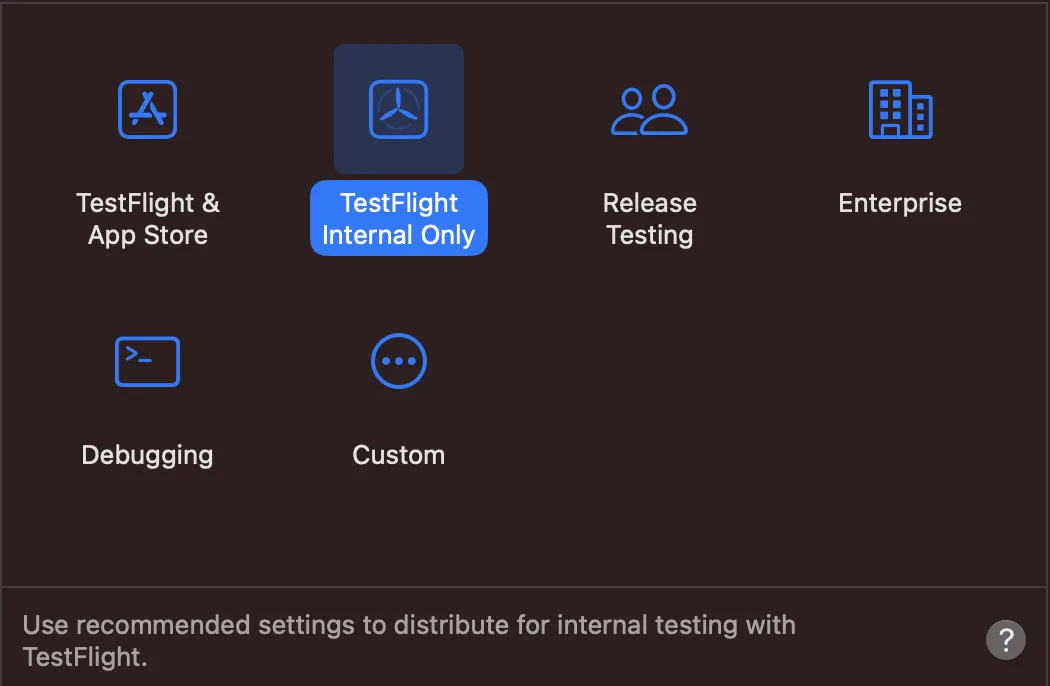
Task: Click the "TestFlight & App Store" label
Action: (x=148, y=219)
